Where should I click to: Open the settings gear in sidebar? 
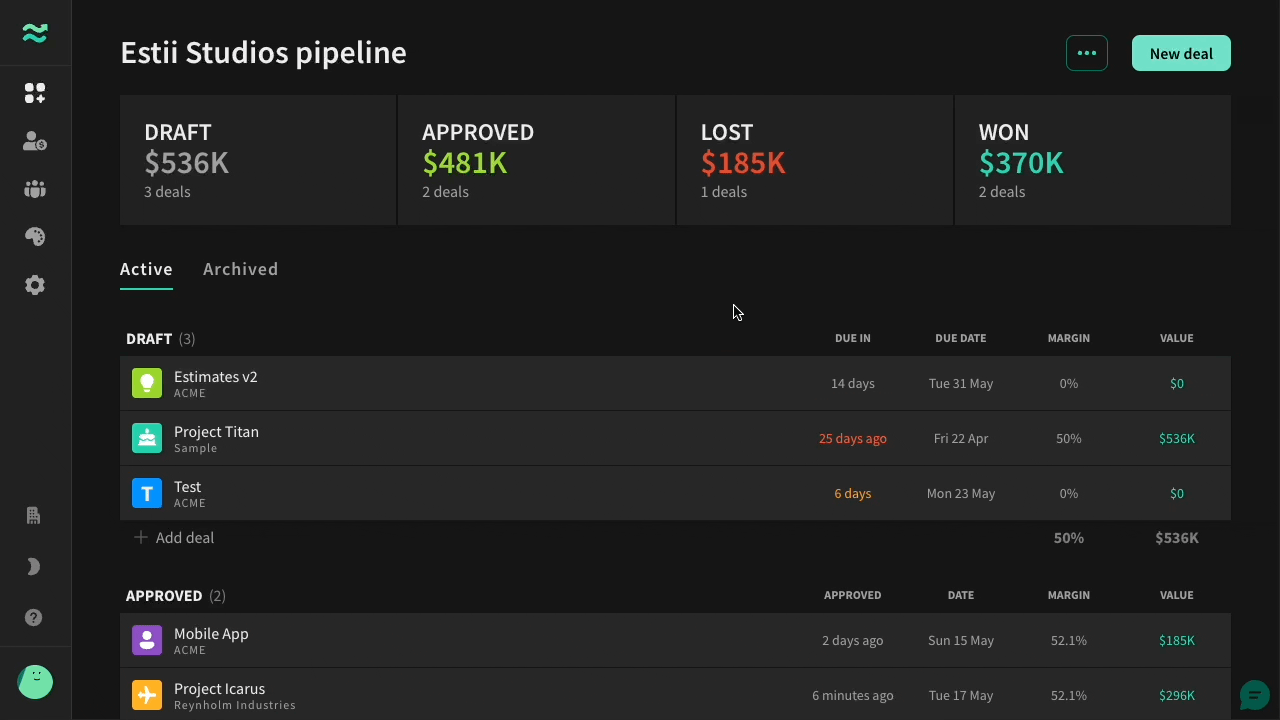click(35, 285)
